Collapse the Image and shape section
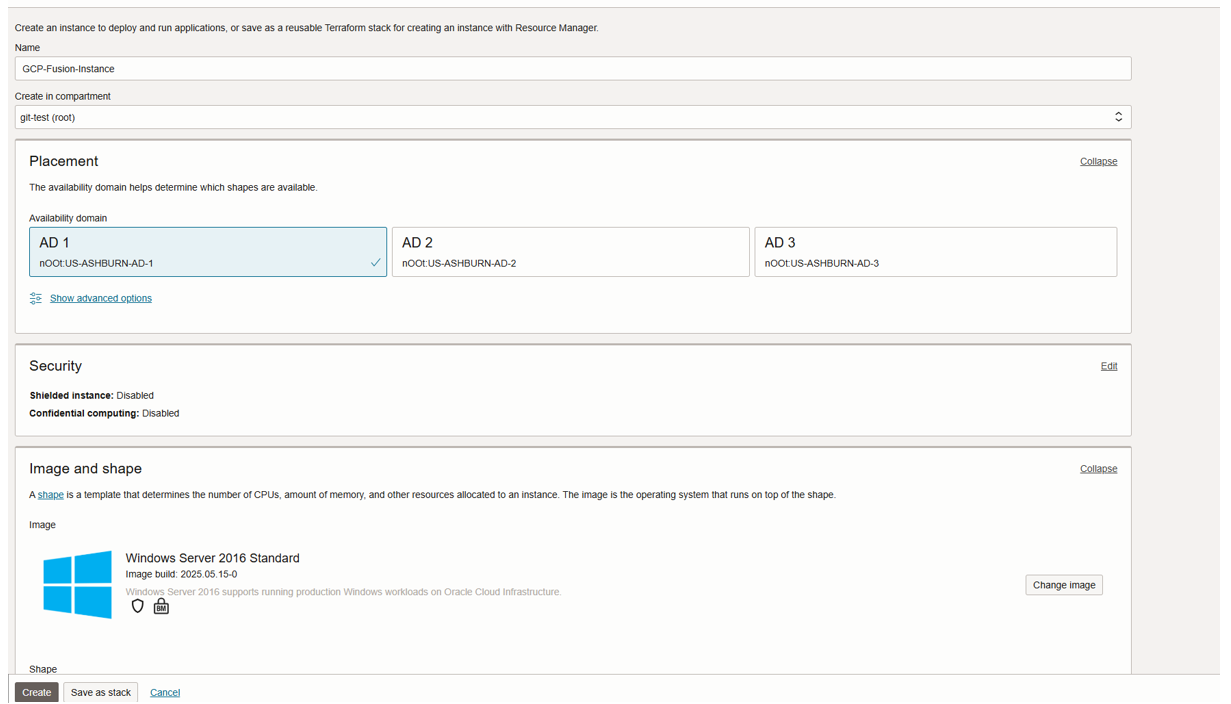 1098,468
